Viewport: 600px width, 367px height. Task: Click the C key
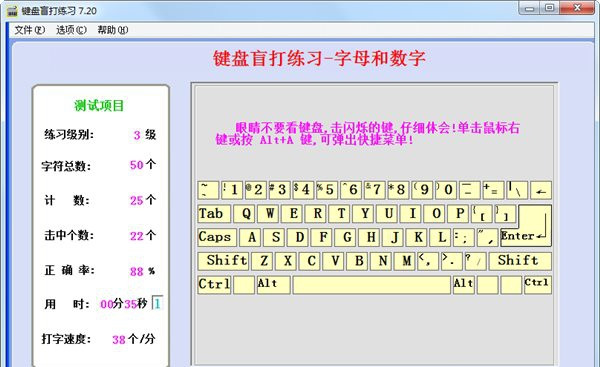click(x=311, y=261)
